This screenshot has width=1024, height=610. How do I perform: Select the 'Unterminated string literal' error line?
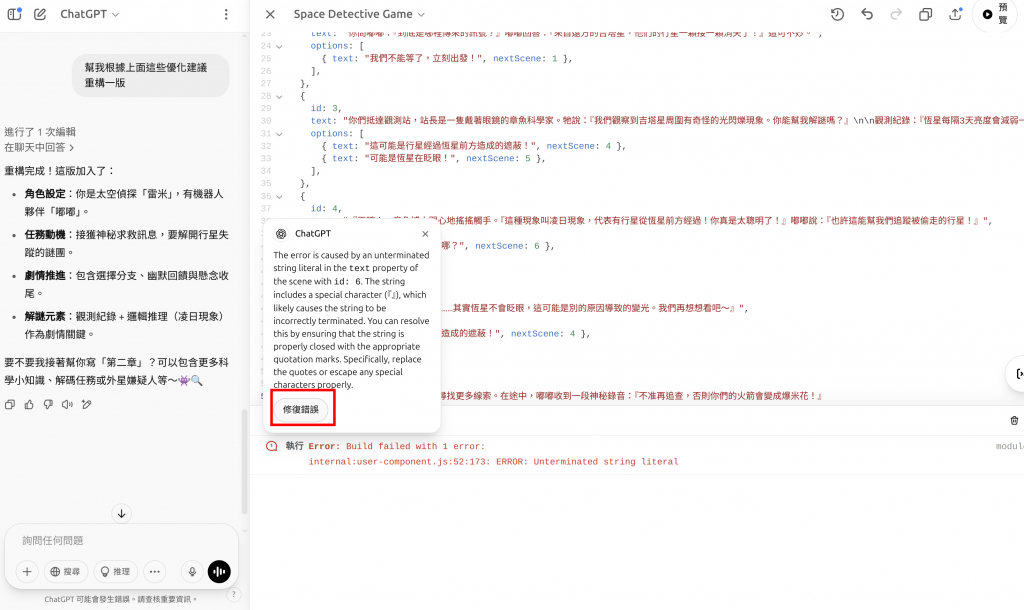(x=493, y=462)
